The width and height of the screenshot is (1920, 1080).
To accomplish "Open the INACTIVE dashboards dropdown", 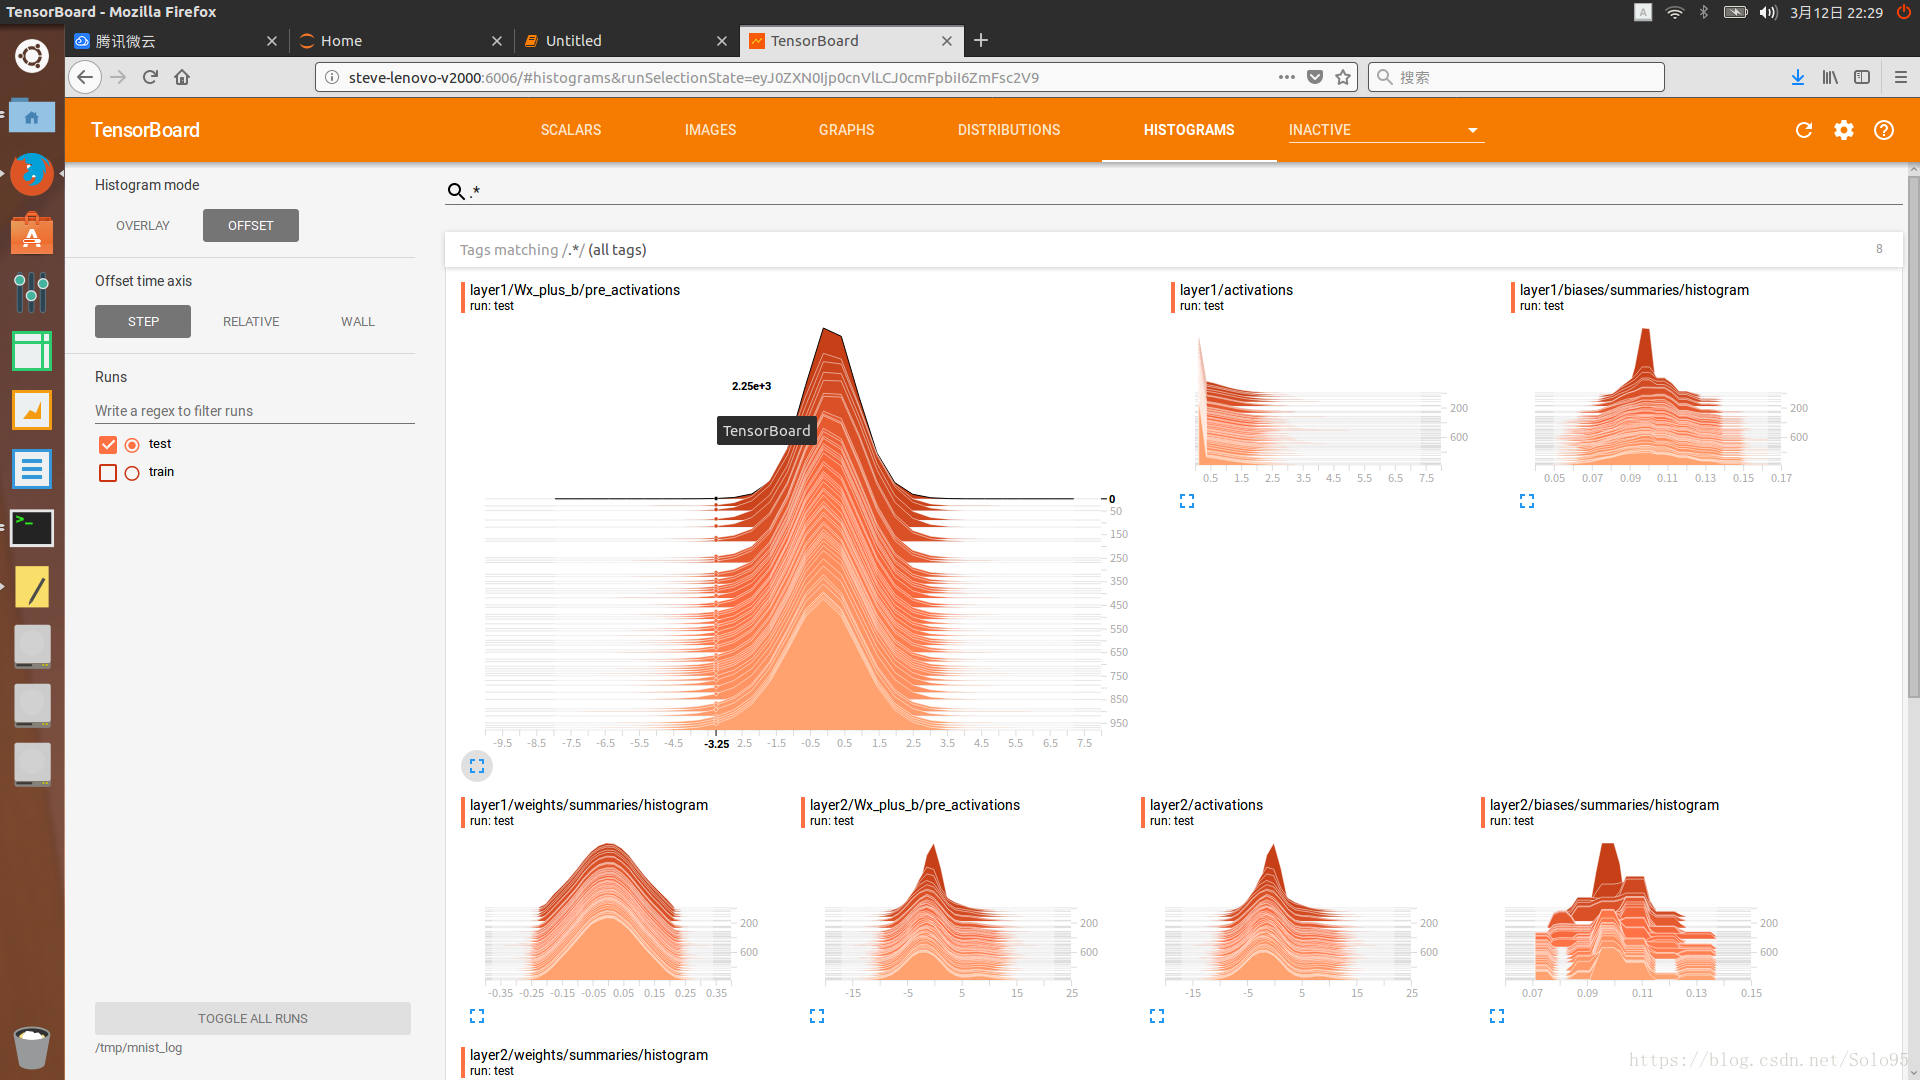I will [1386, 130].
